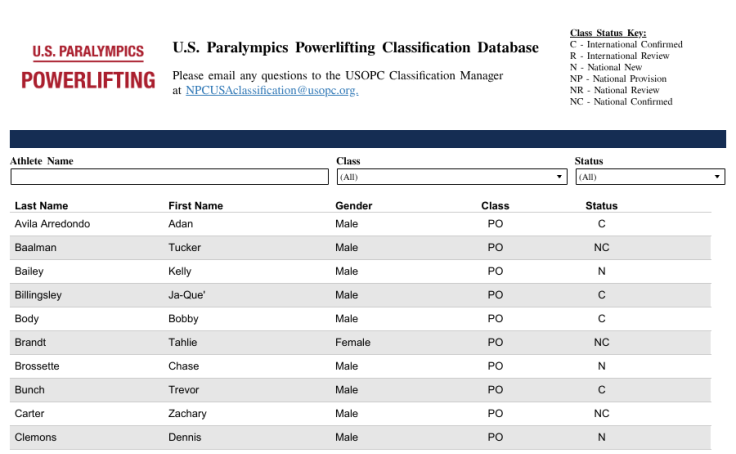Click the Athlete Name search field

[169, 177]
